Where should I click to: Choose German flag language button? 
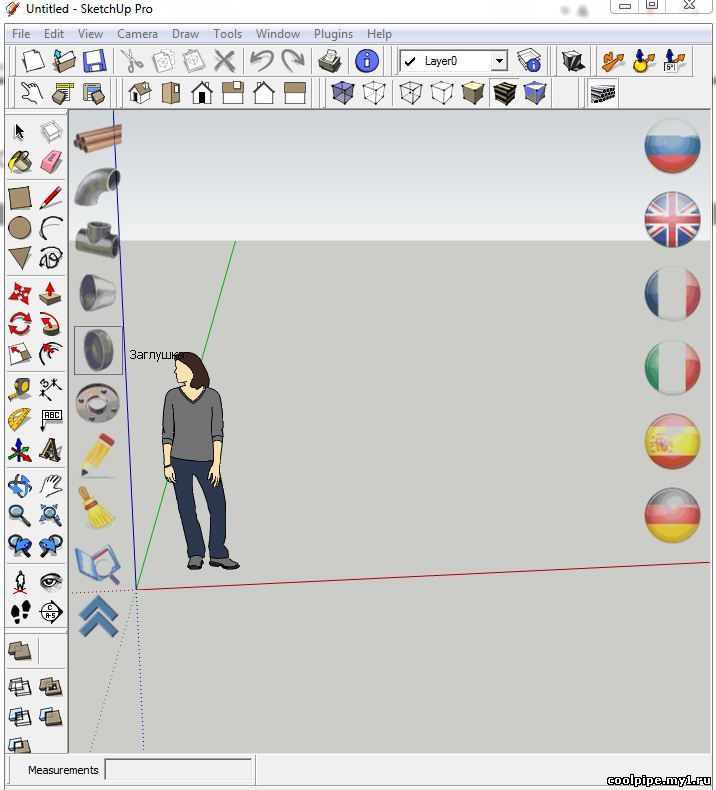click(672, 515)
